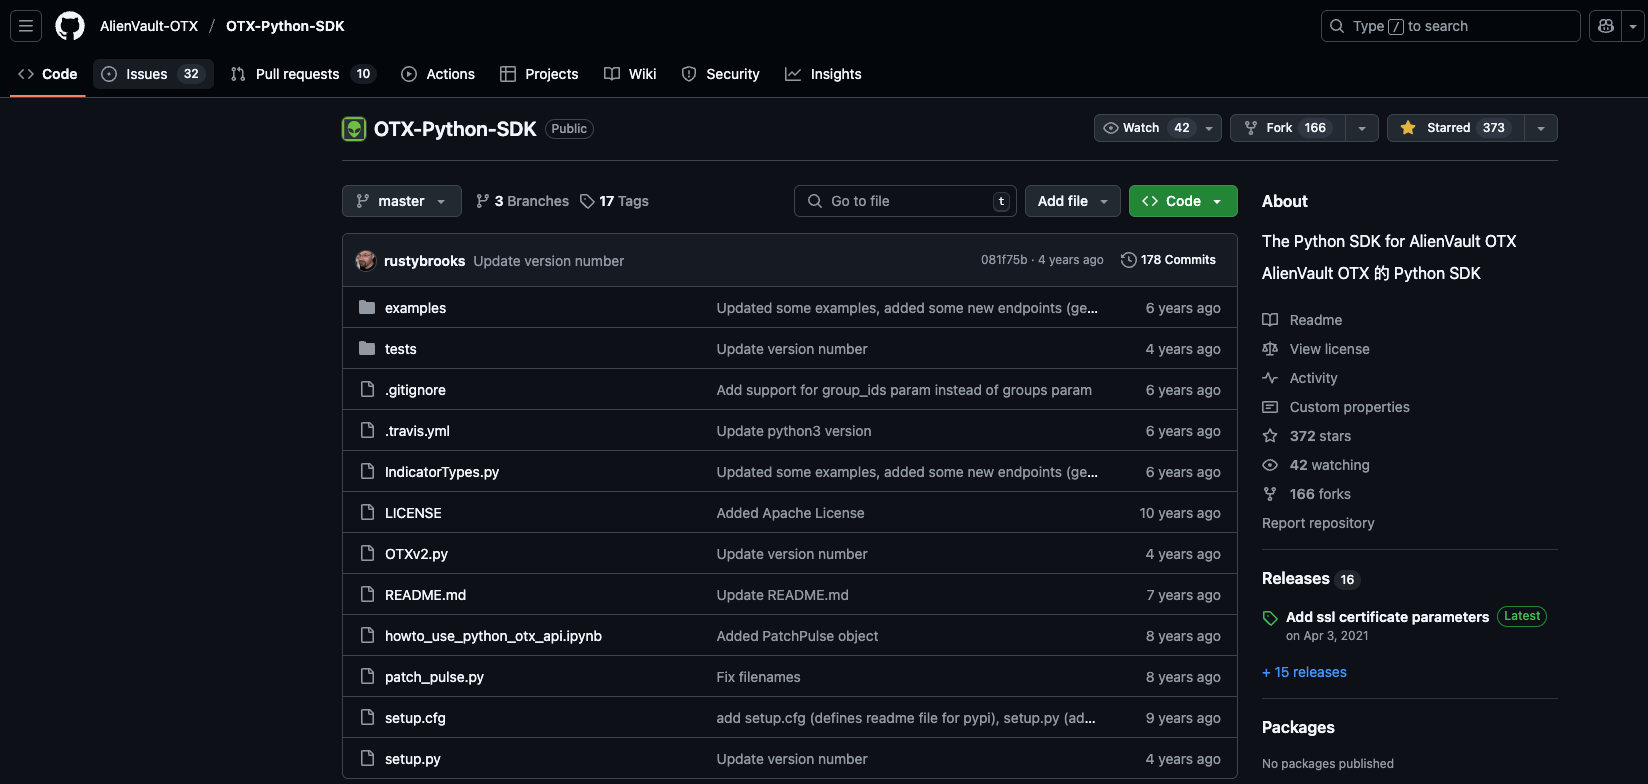The width and height of the screenshot is (1648, 784).
Task: Open the Wiki tab
Action: tap(630, 74)
